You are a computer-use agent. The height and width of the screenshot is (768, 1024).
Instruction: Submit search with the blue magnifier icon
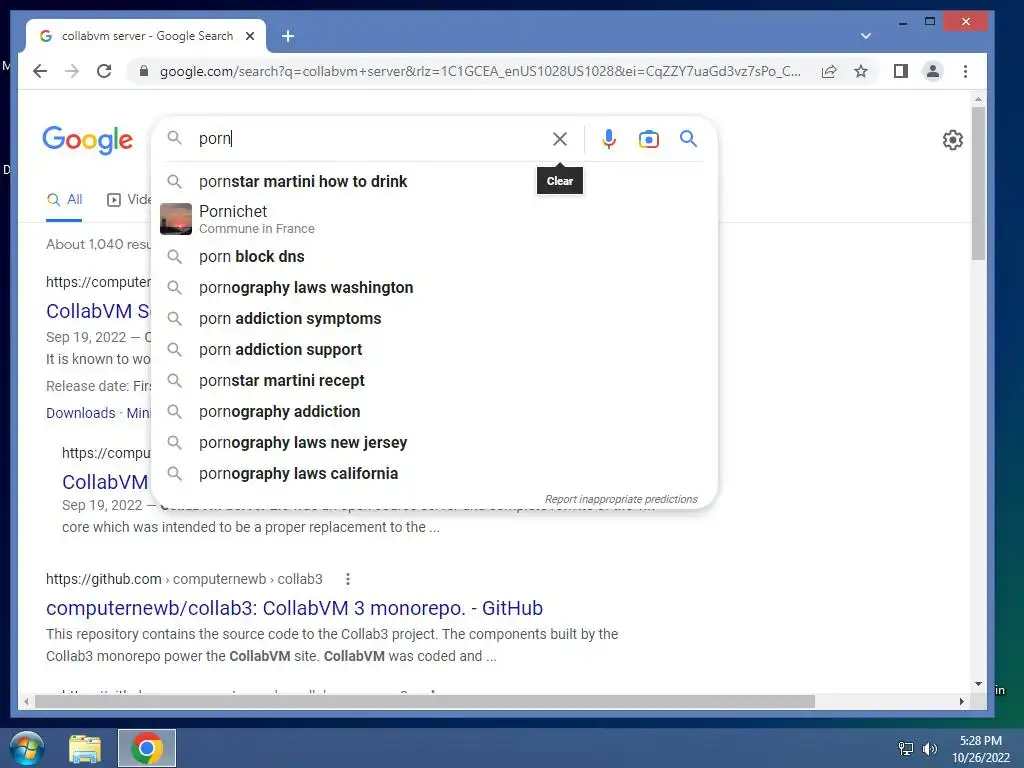[x=688, y=138]
